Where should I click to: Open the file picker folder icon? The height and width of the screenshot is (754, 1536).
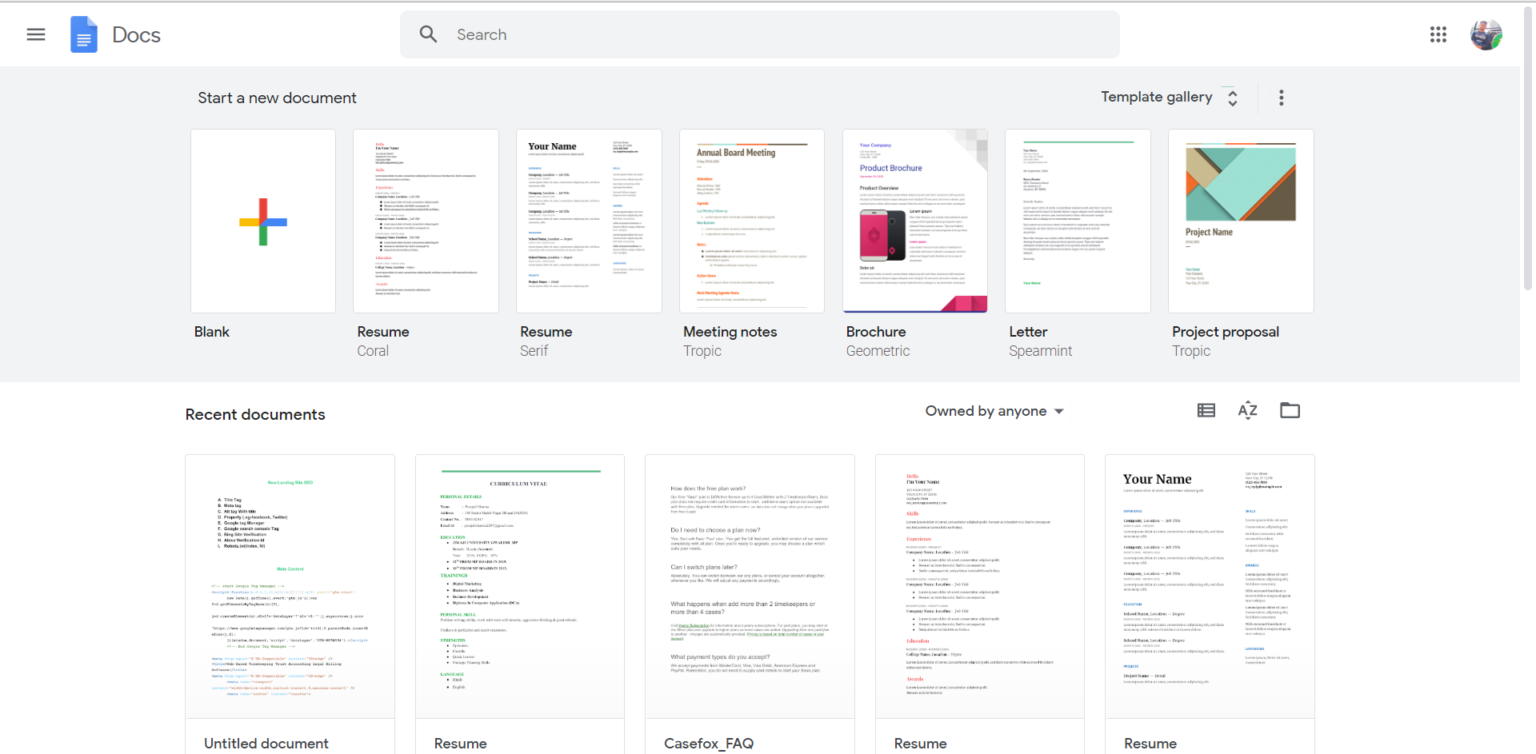click(1289, 410)
